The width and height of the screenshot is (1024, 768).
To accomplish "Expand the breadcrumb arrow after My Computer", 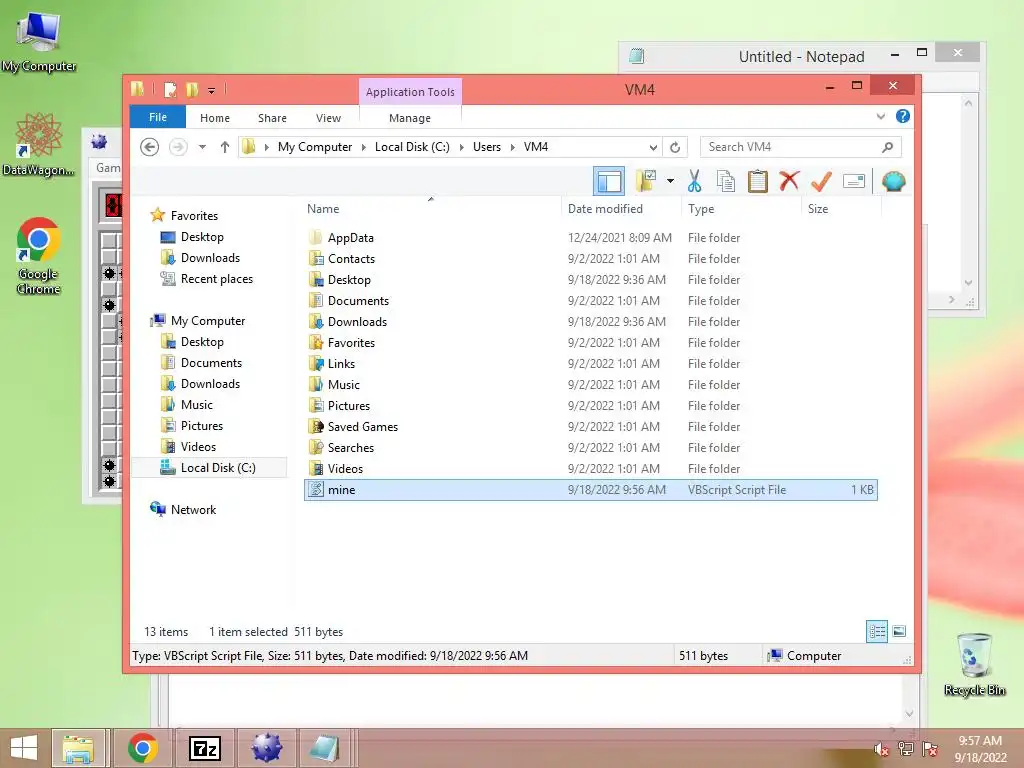I will click(364, 147).
